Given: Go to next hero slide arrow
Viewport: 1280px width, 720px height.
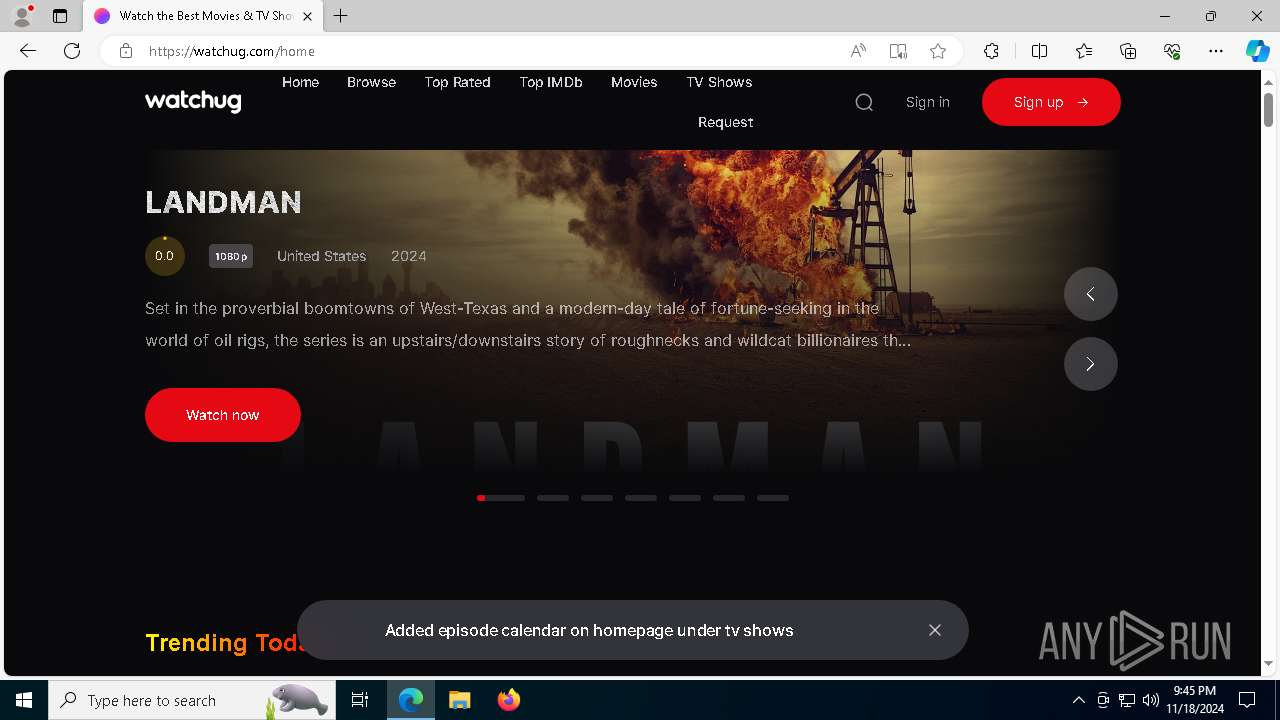Looking at the screenshot, I should (1090, 364).
